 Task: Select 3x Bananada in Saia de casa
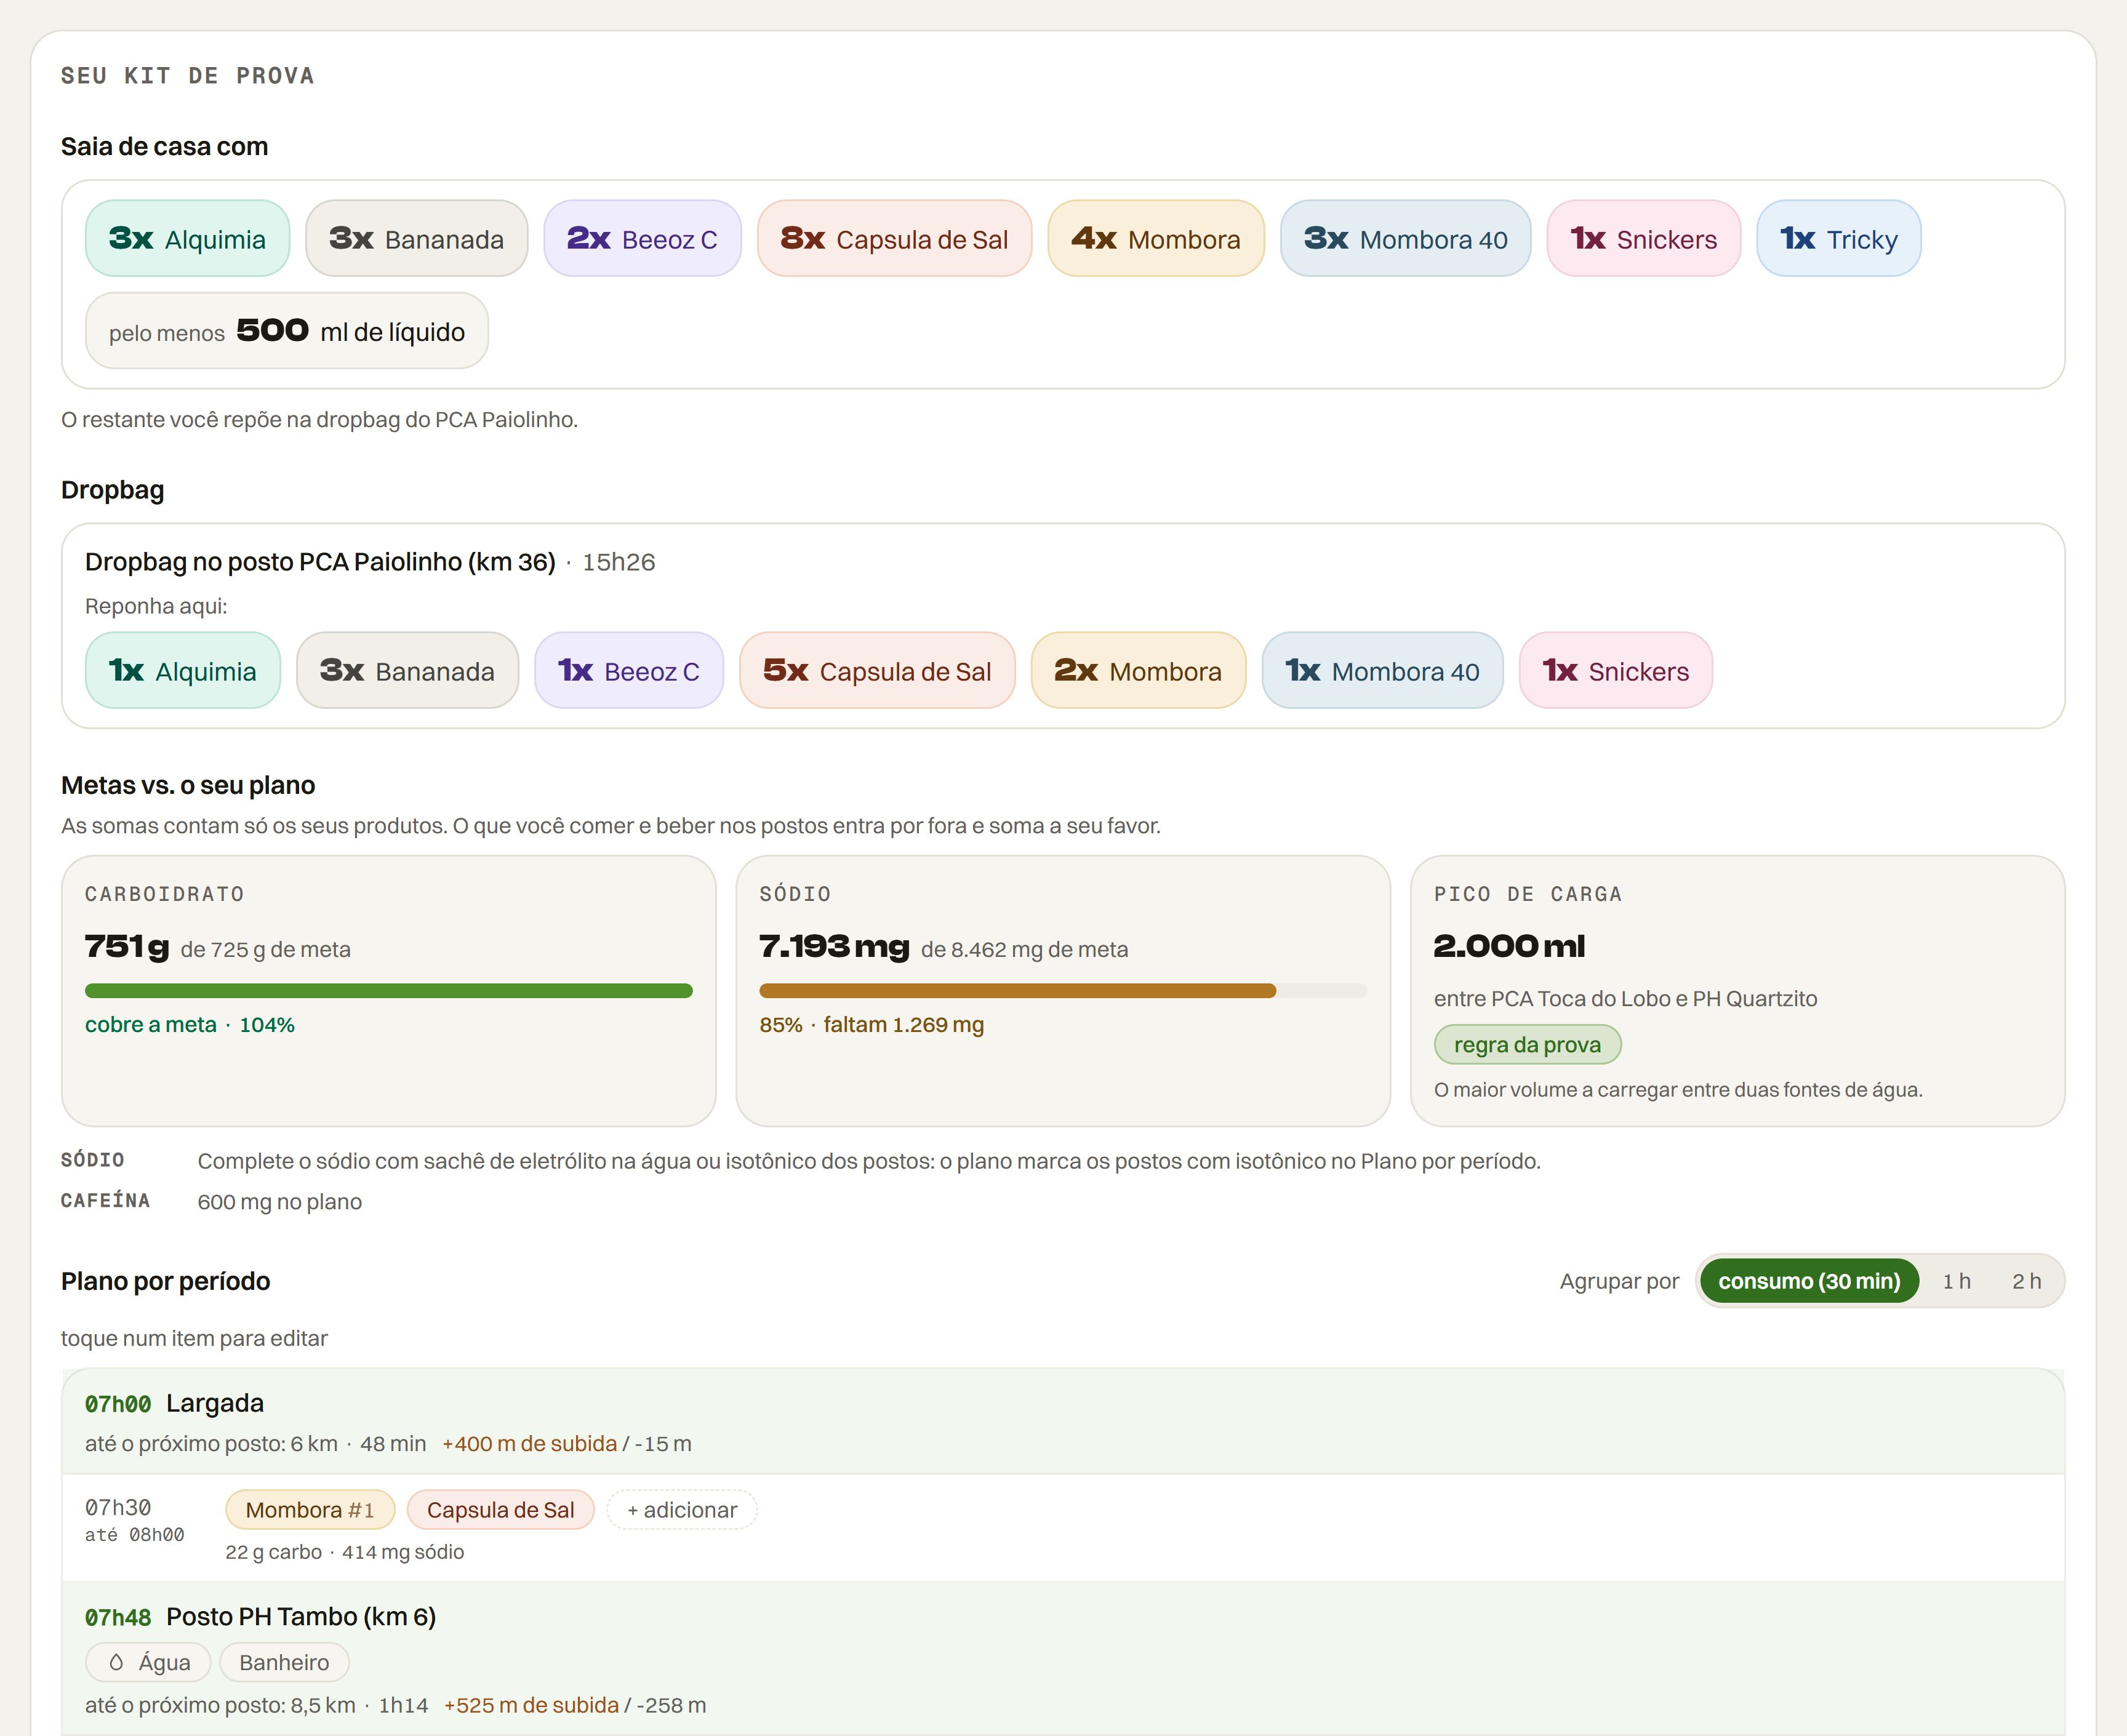pyautogui.click(x=416, y=239)
